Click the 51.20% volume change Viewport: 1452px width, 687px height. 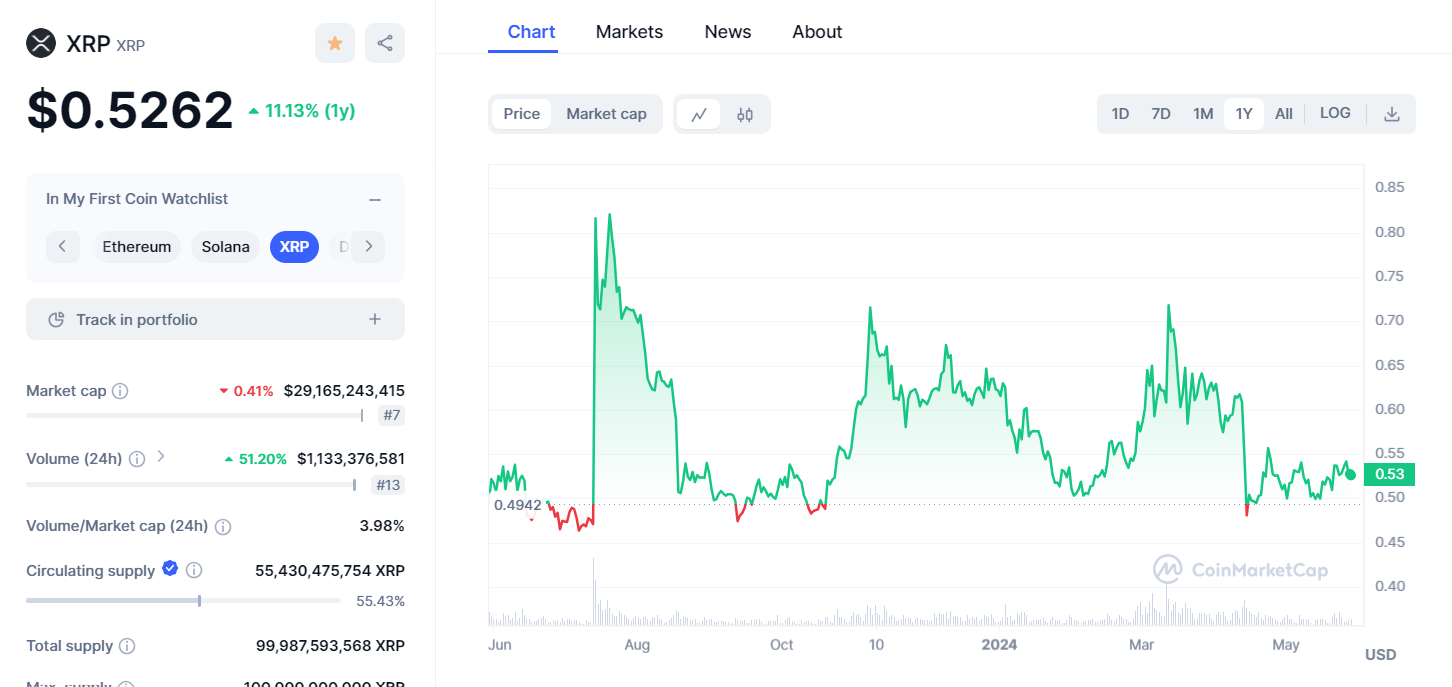point(255,459)
